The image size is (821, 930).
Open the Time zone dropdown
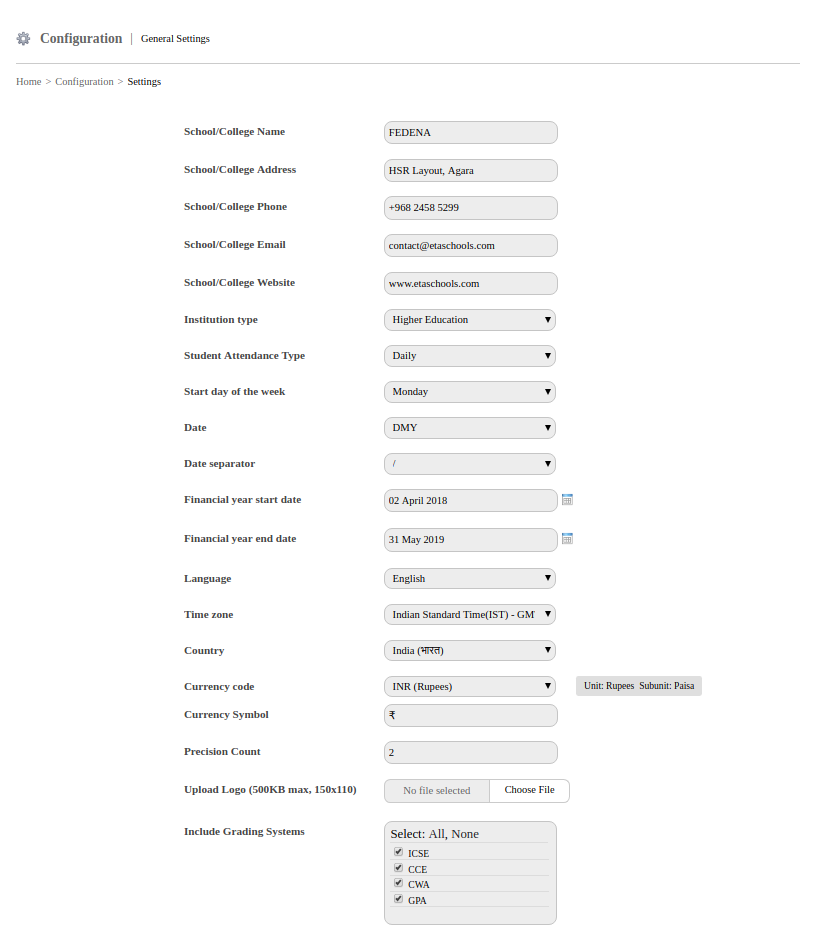pyautogui.click(x=470, y=614)
